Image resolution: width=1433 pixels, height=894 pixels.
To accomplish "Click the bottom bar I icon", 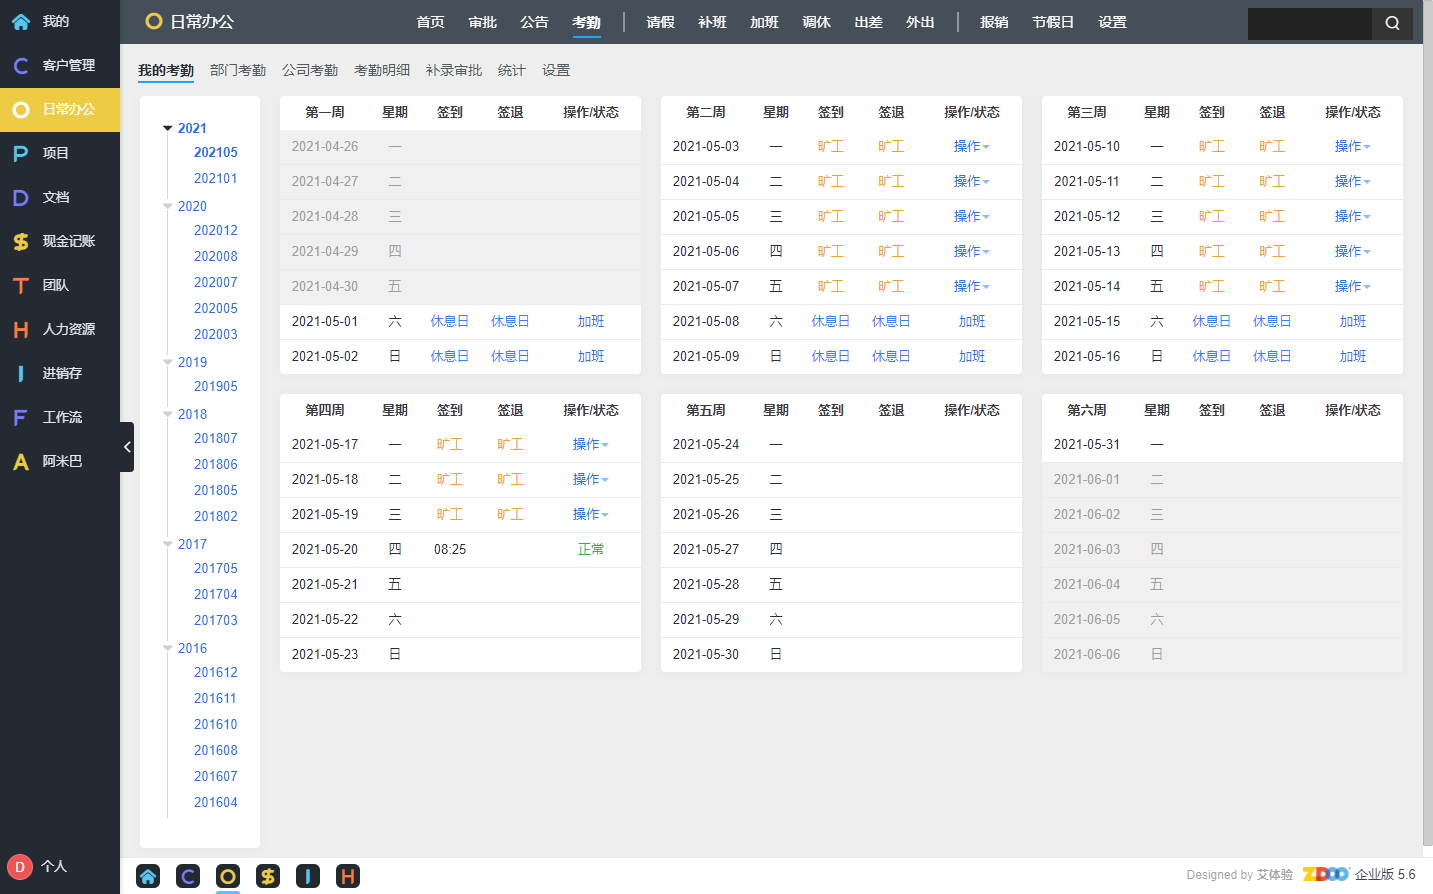I will (x=308, y=877).
